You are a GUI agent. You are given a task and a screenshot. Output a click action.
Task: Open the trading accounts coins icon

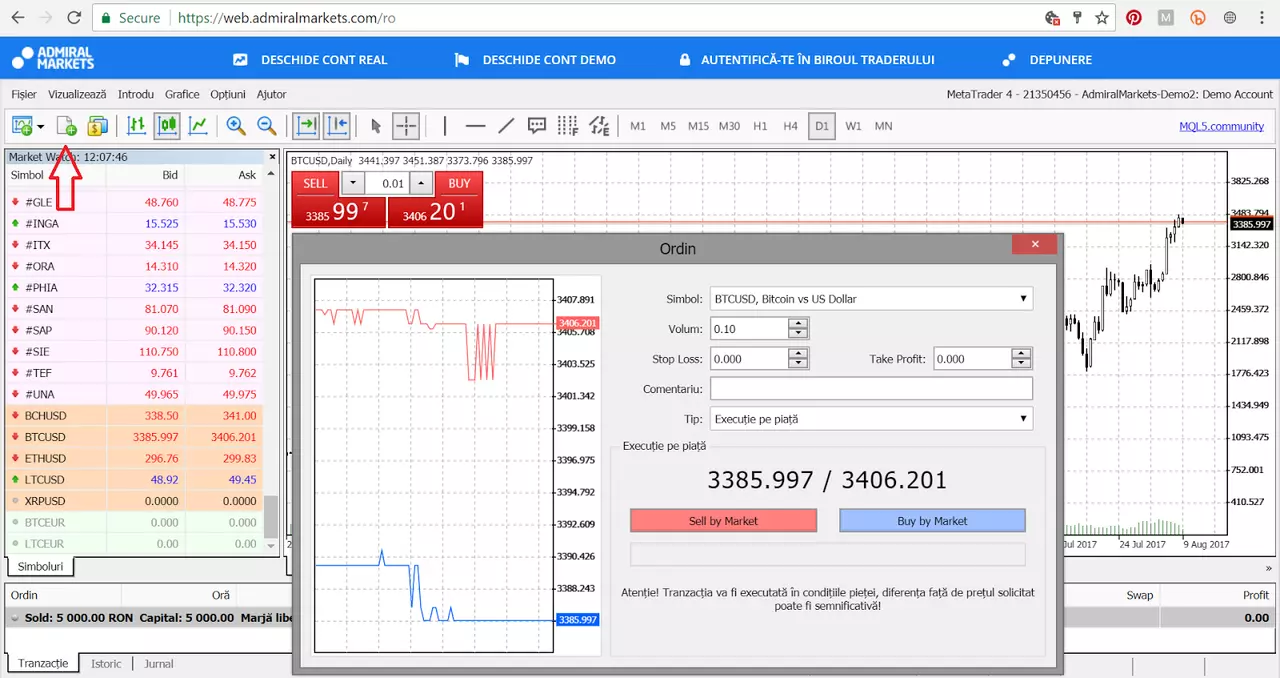click(97, 126)
